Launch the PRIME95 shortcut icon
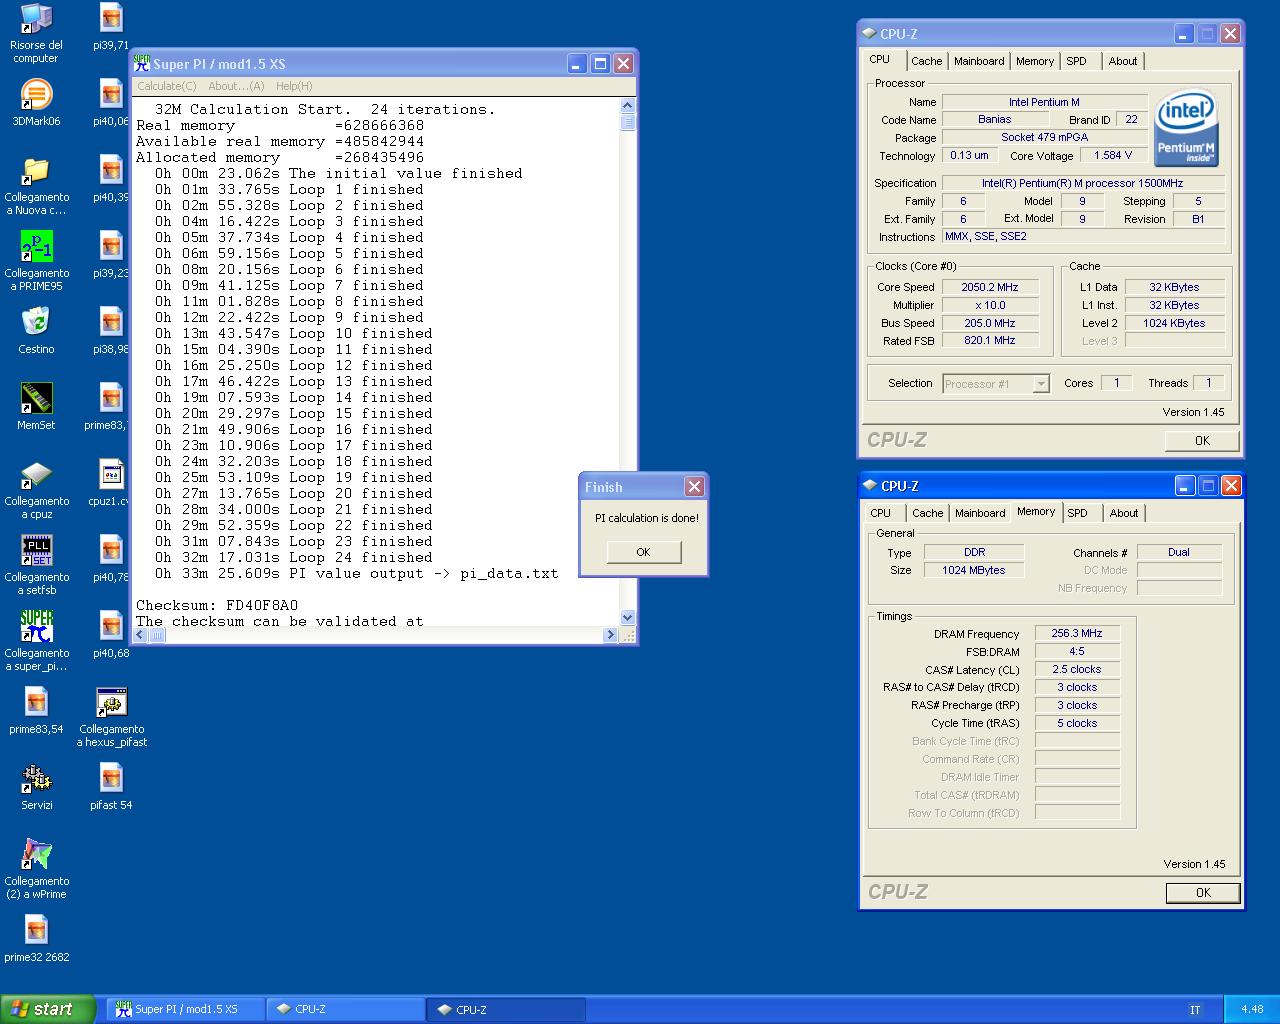1280x1024 pixels. click(x=36, y=262)
